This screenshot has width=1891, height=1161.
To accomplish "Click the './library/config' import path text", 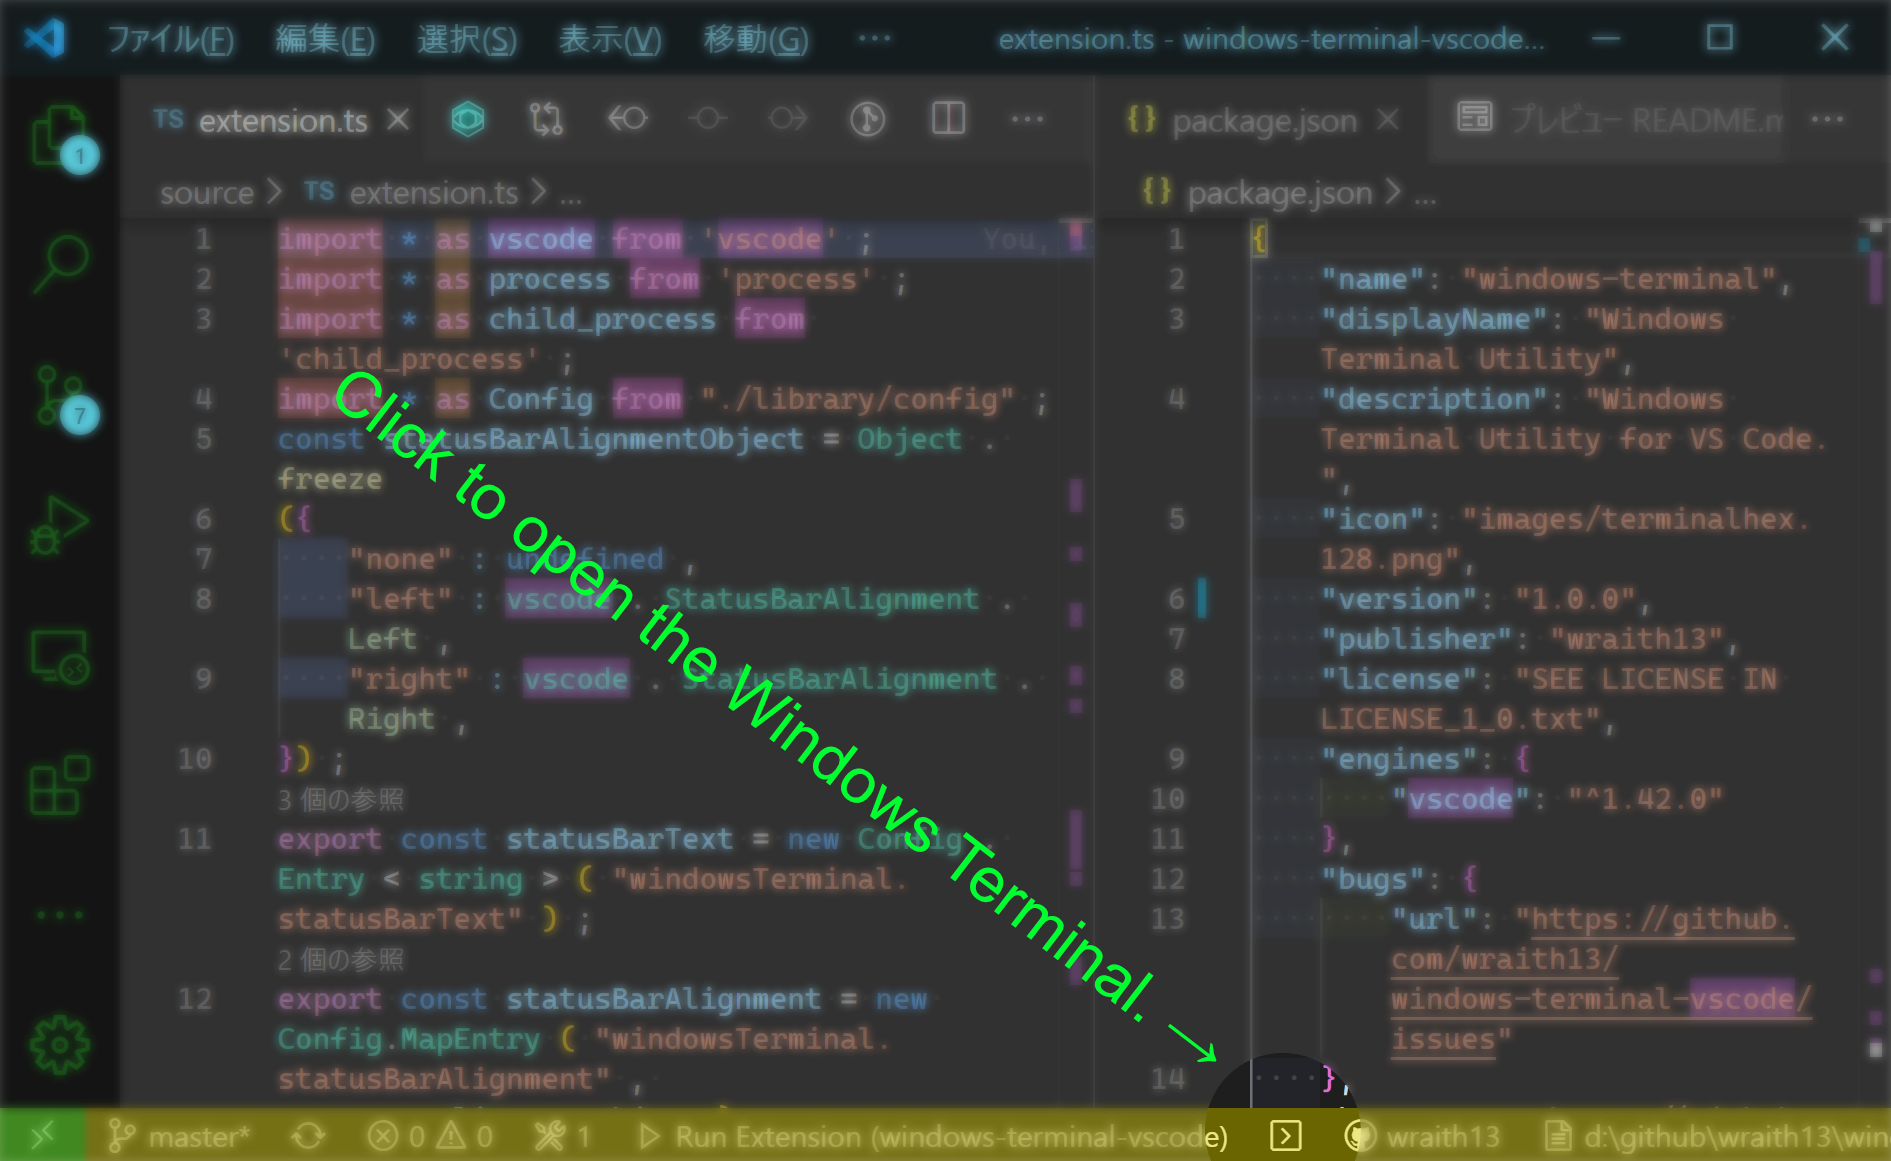I will [857, 399].
